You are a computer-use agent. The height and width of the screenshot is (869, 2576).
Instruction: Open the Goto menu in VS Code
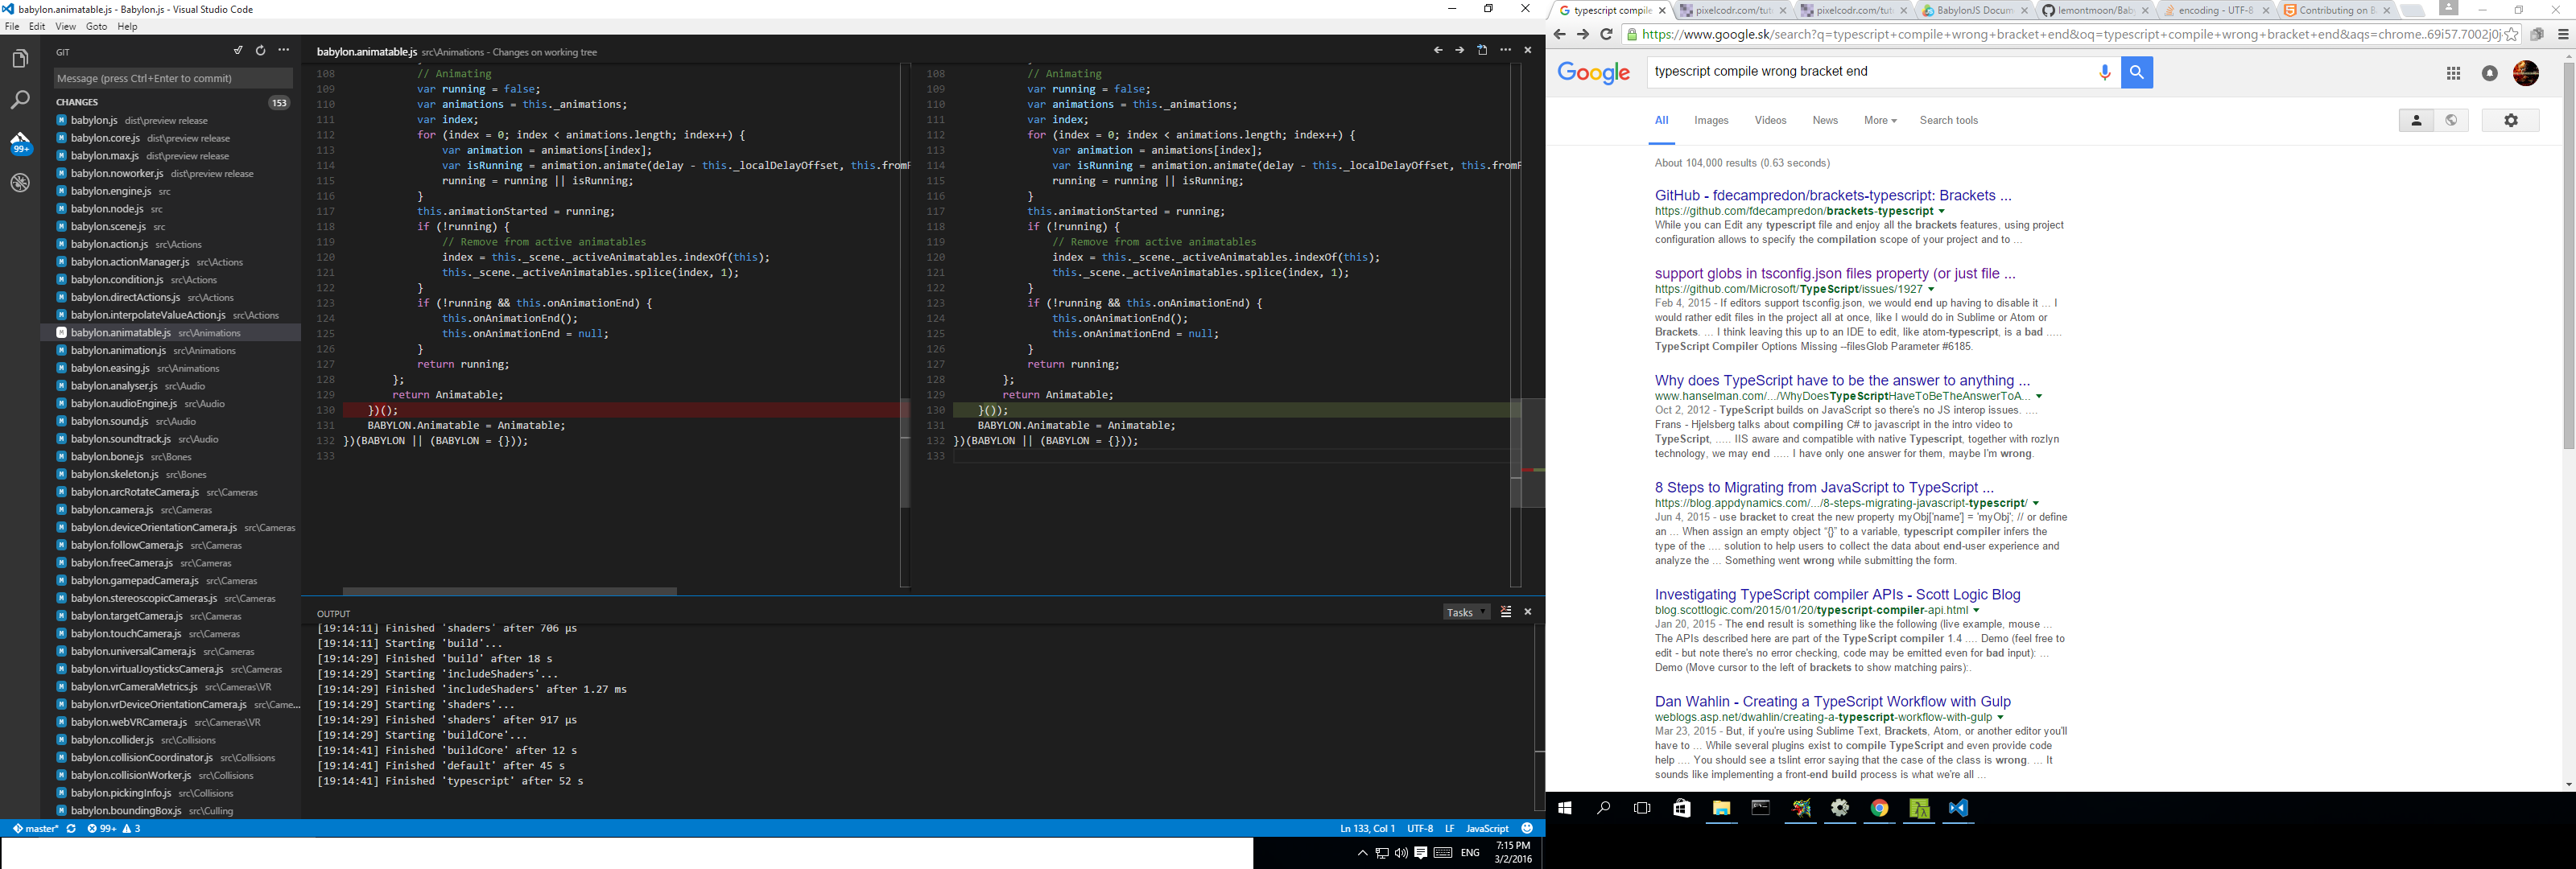[x=96, y=27]
